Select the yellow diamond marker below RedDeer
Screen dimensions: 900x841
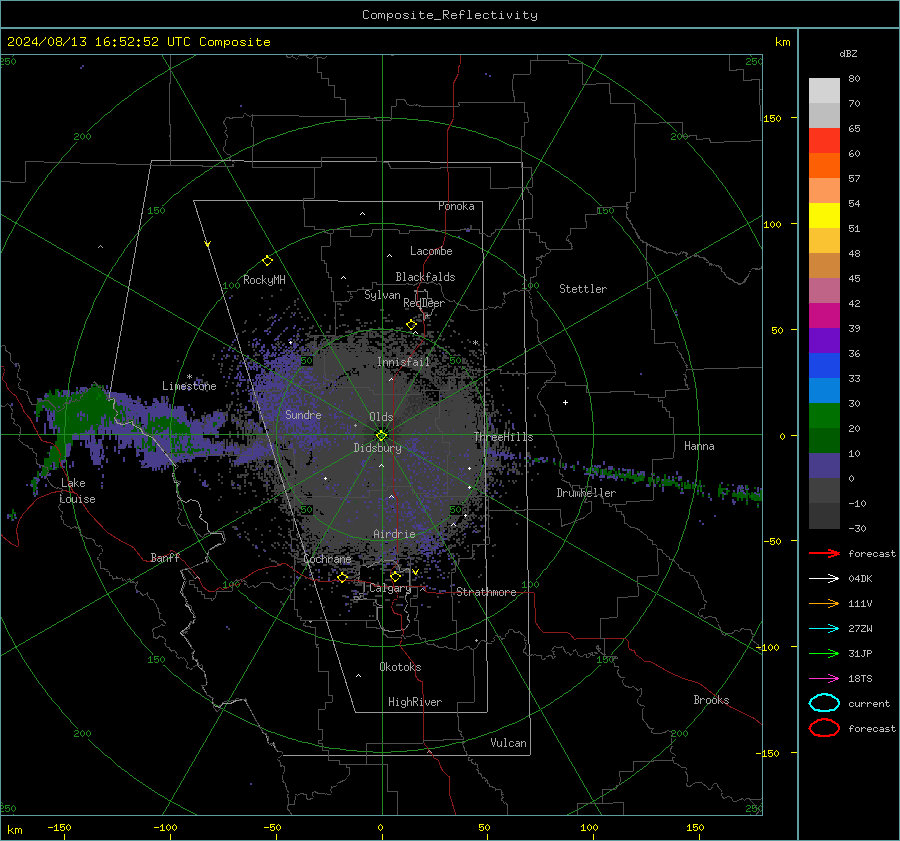411,325
